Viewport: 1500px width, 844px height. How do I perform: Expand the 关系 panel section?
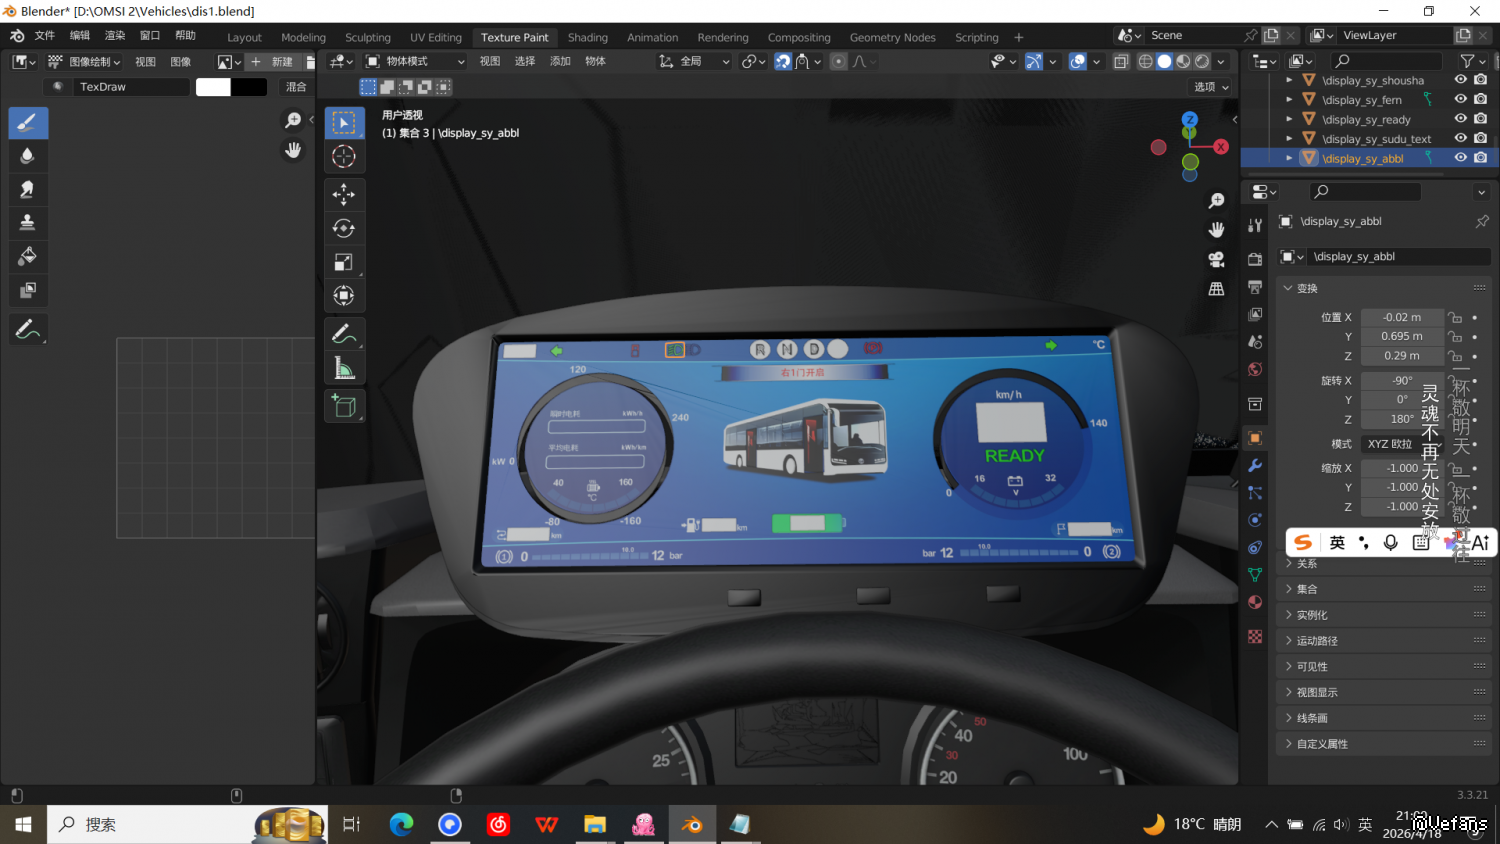[x=1307, y=563]
